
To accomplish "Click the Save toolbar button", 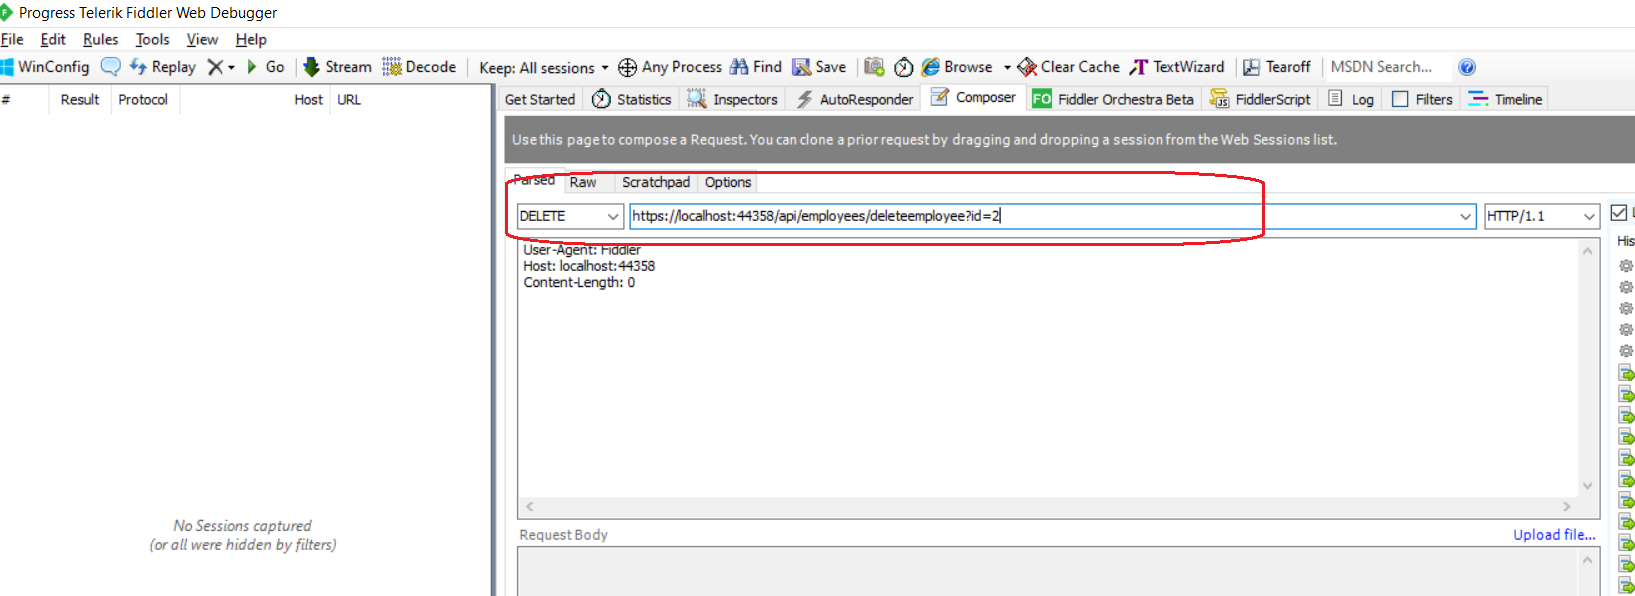I will pyautogui.click(x=819, y=67).
